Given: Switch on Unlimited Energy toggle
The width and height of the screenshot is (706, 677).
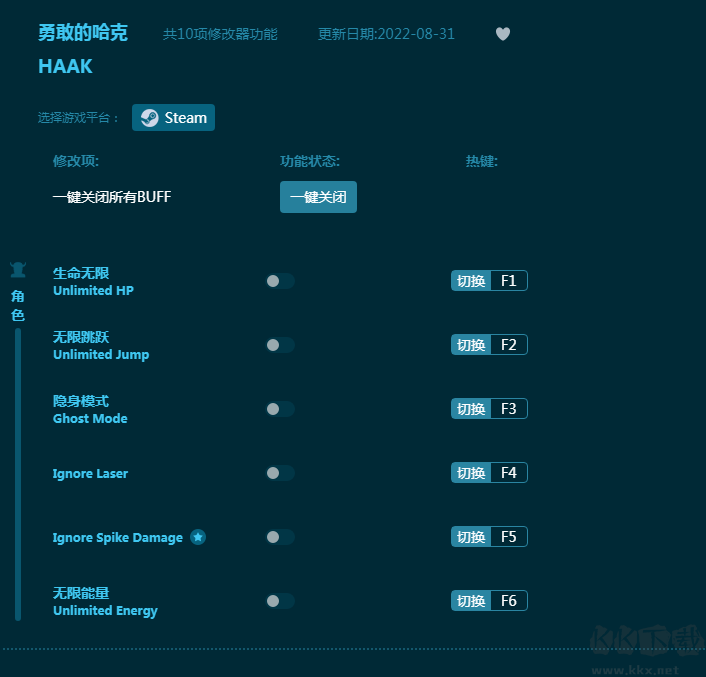Looking at the screenshot, I should click(x=280, y=600).
